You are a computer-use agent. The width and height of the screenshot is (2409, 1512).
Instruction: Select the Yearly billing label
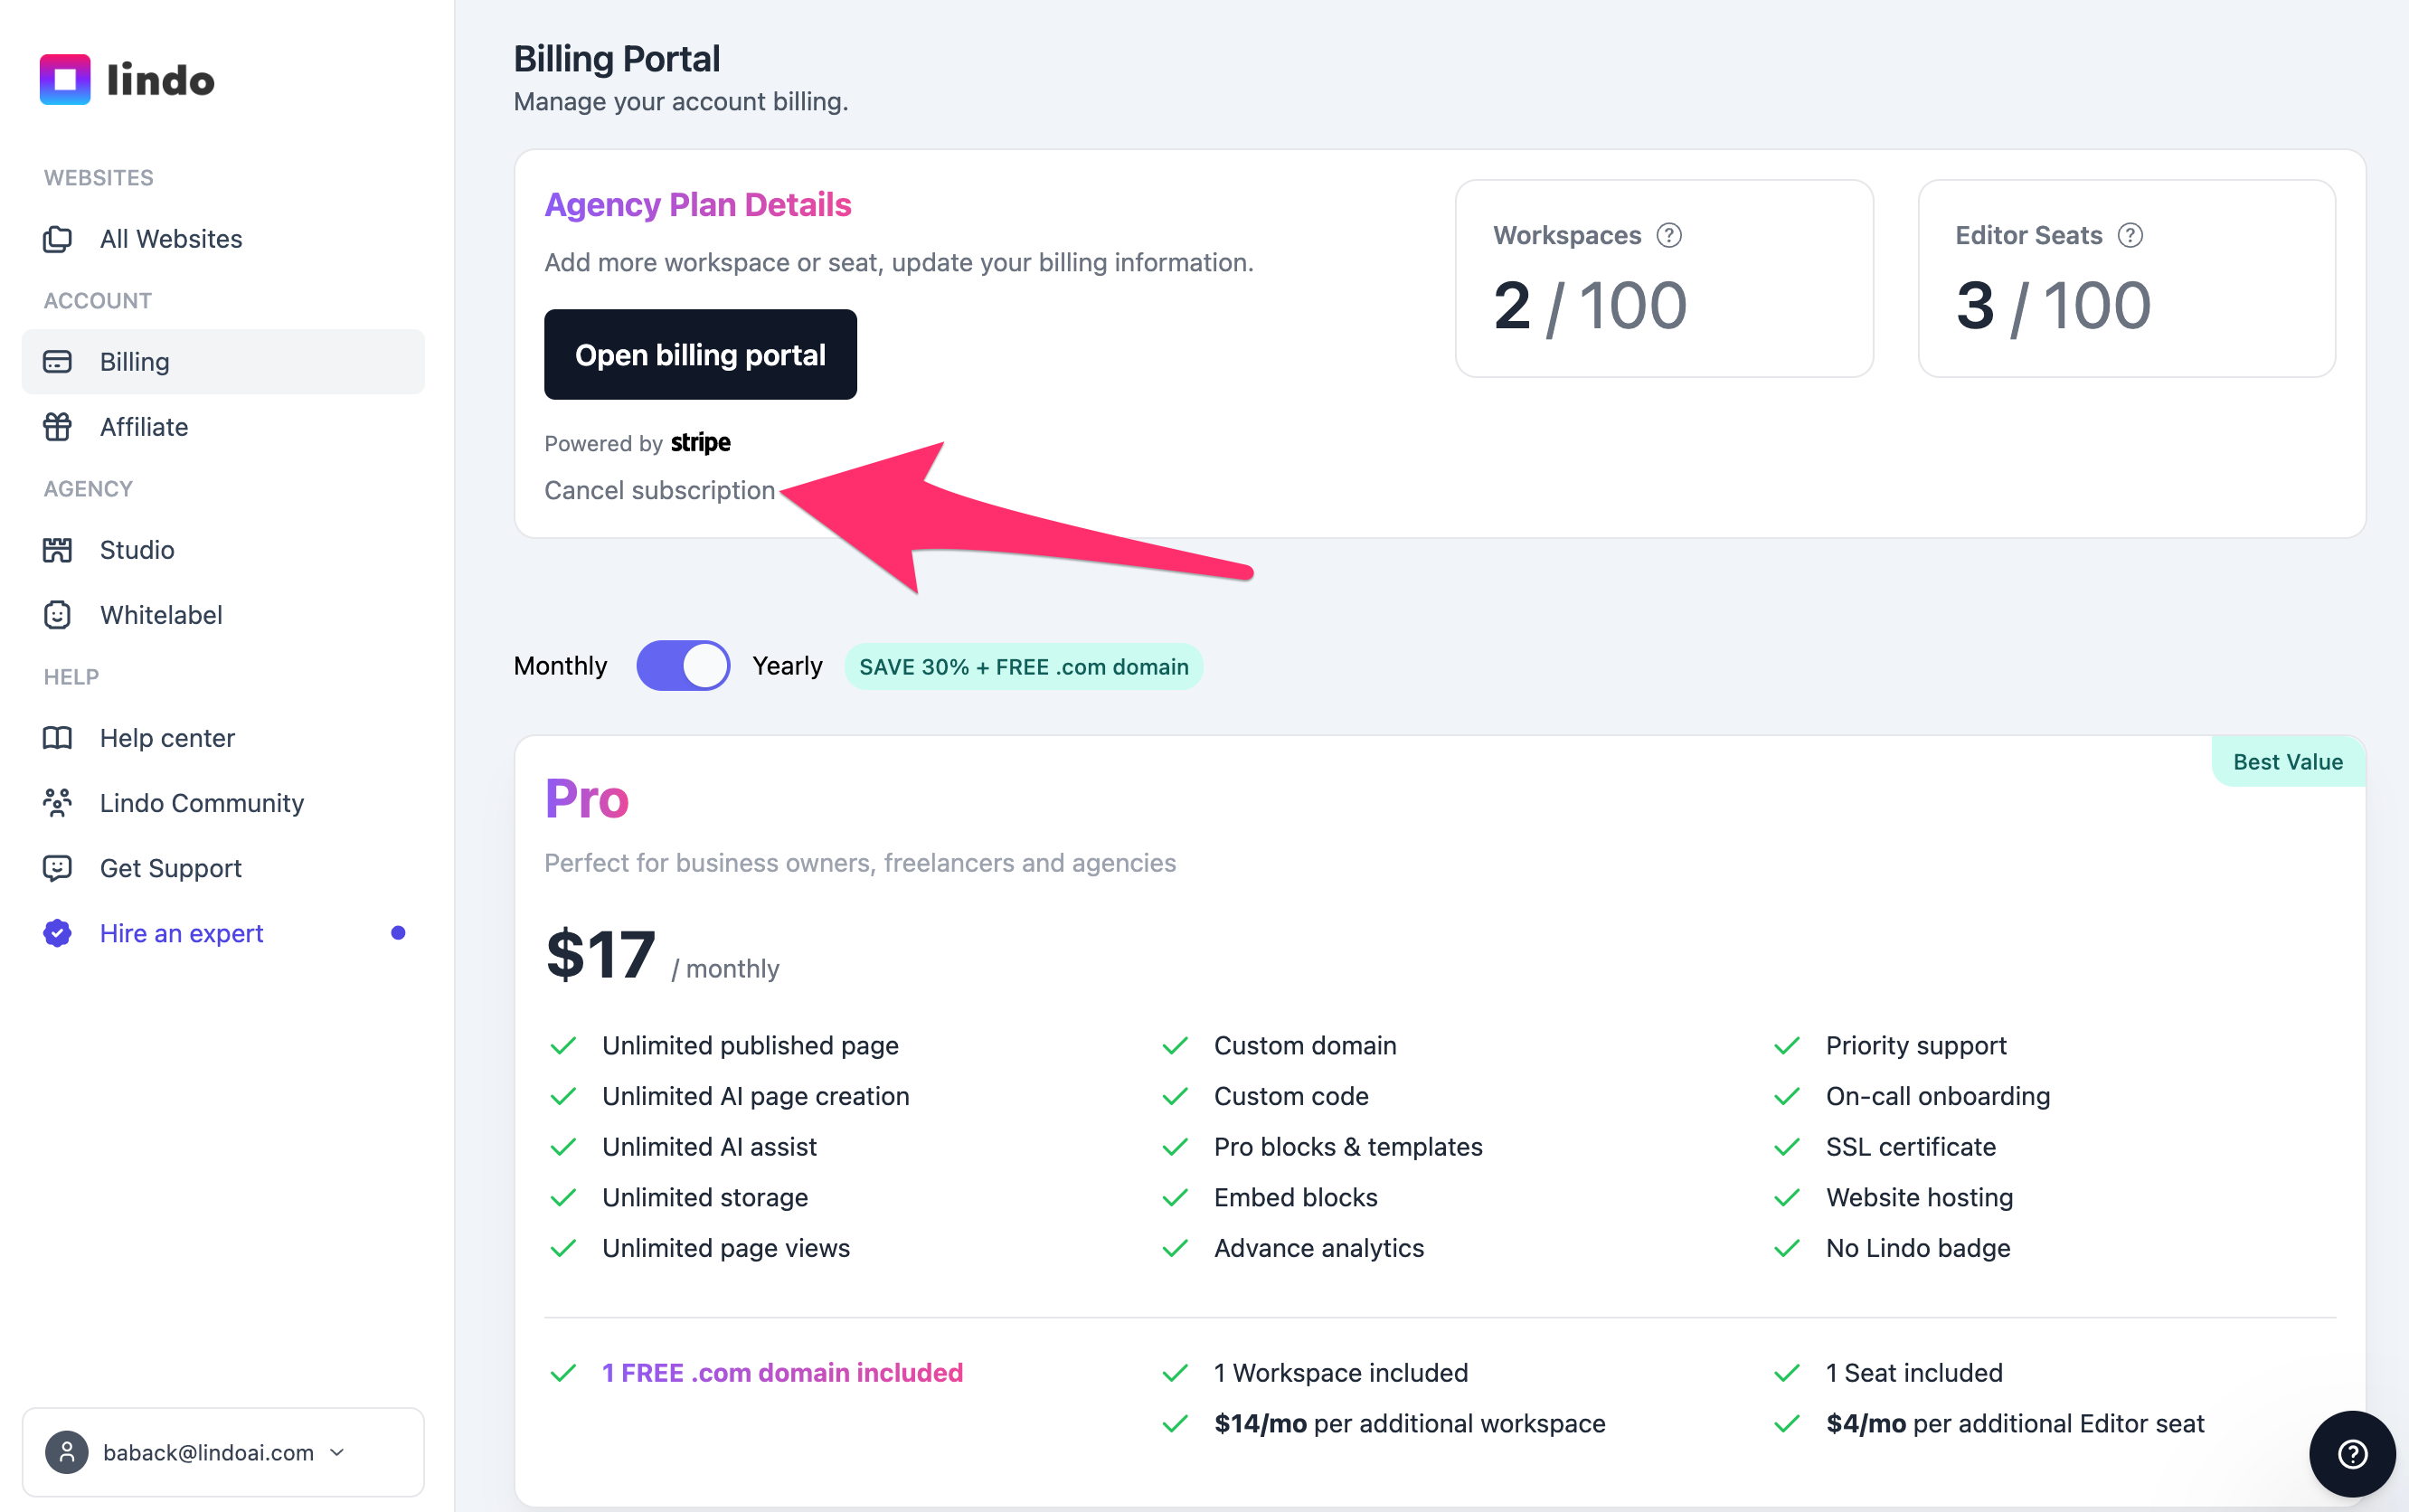pyautogui.click(x=787, y=666)
